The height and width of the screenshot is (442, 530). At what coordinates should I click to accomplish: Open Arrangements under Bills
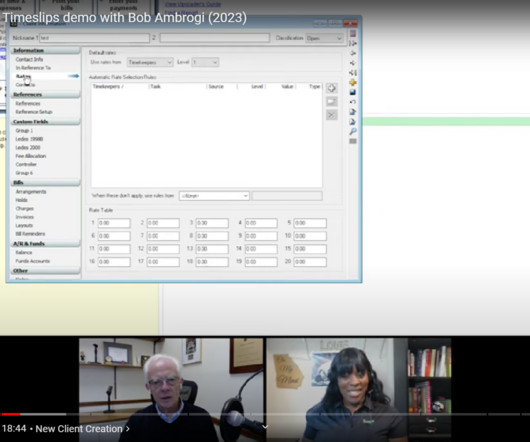31,192
